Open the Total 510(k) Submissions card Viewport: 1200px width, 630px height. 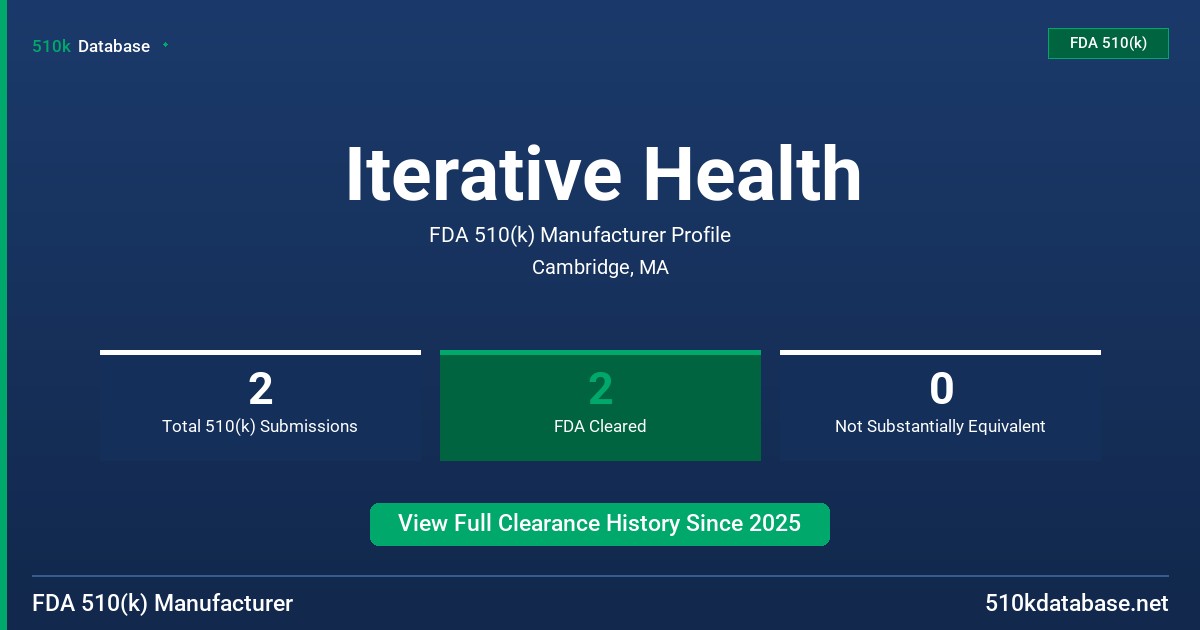[x=260, y=405]
